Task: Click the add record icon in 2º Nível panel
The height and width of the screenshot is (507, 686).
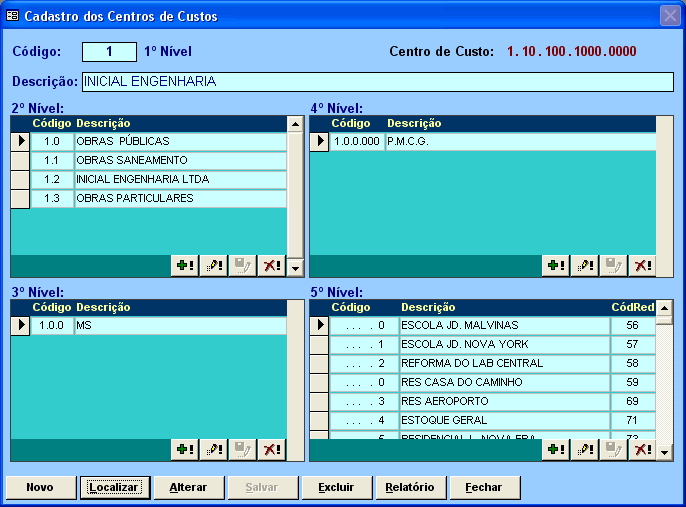Action: pos(185,266)
